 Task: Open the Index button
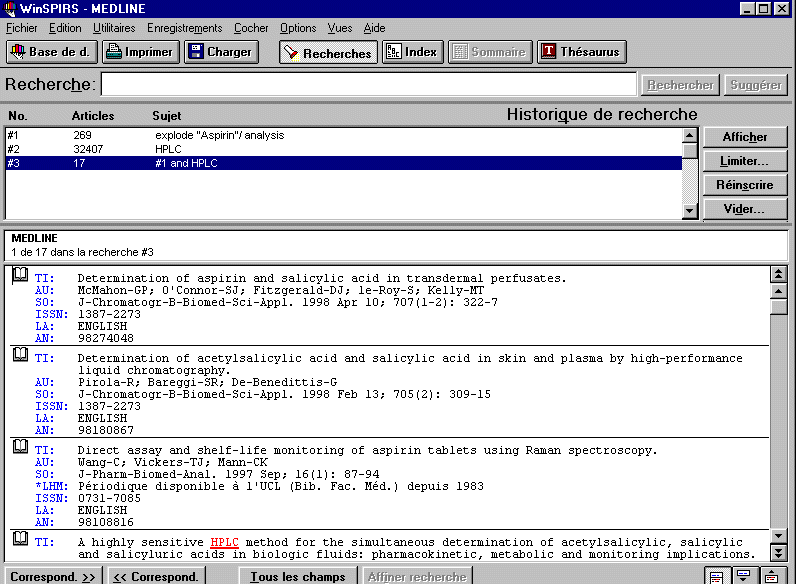(413, 52)
